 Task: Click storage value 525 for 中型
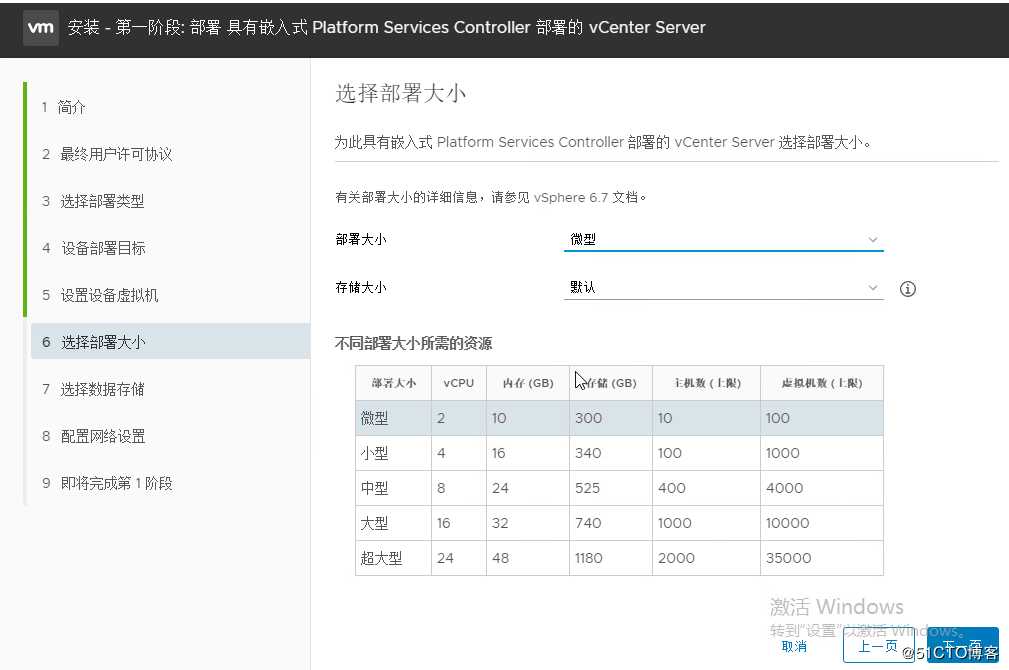588,488
